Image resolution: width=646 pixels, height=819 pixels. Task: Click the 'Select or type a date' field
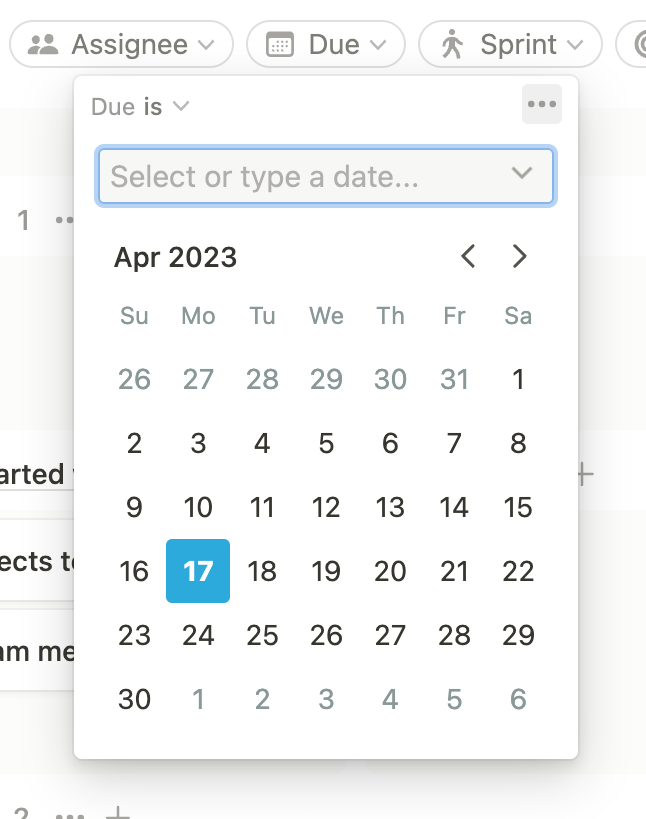[x=300, y=176]
